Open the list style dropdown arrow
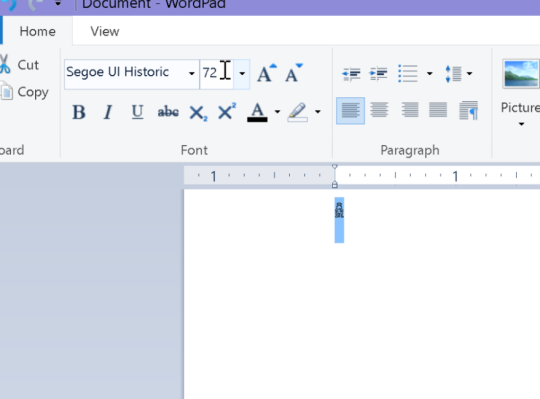The width and height of the screenshot is (540, 399). (x=429, y=73)
